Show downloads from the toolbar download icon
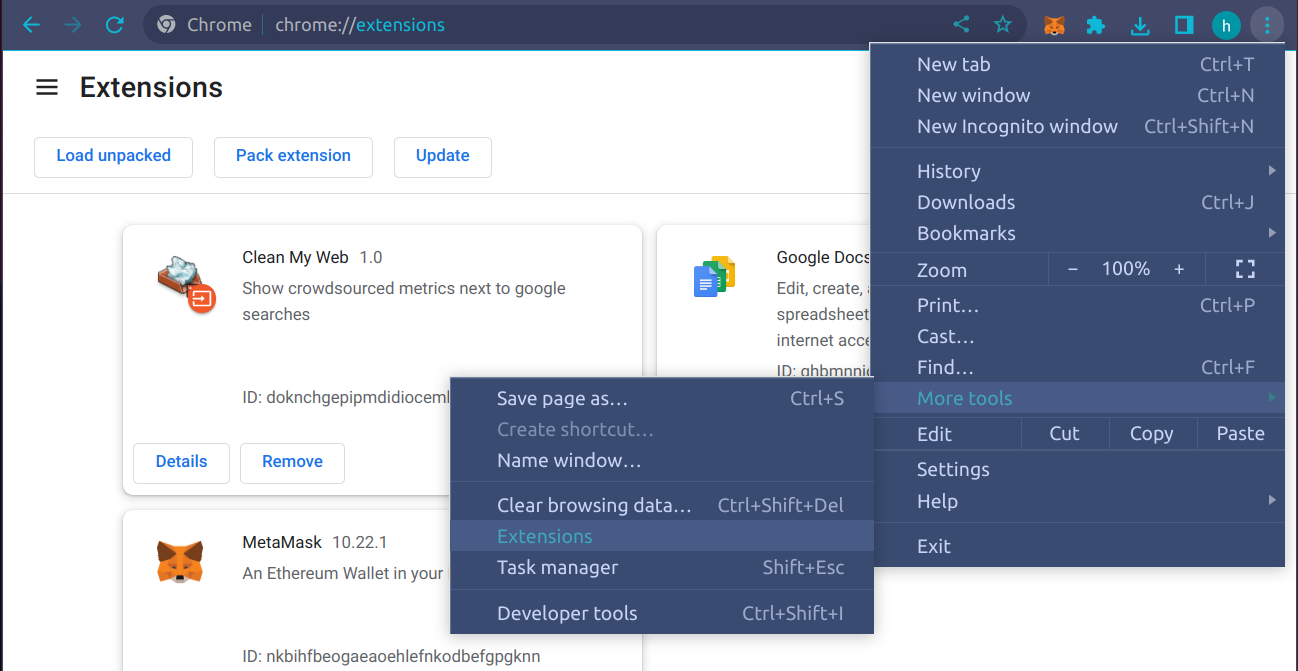The height and width of the screenshot is (671, 1298). click(x=1140, y=25)
